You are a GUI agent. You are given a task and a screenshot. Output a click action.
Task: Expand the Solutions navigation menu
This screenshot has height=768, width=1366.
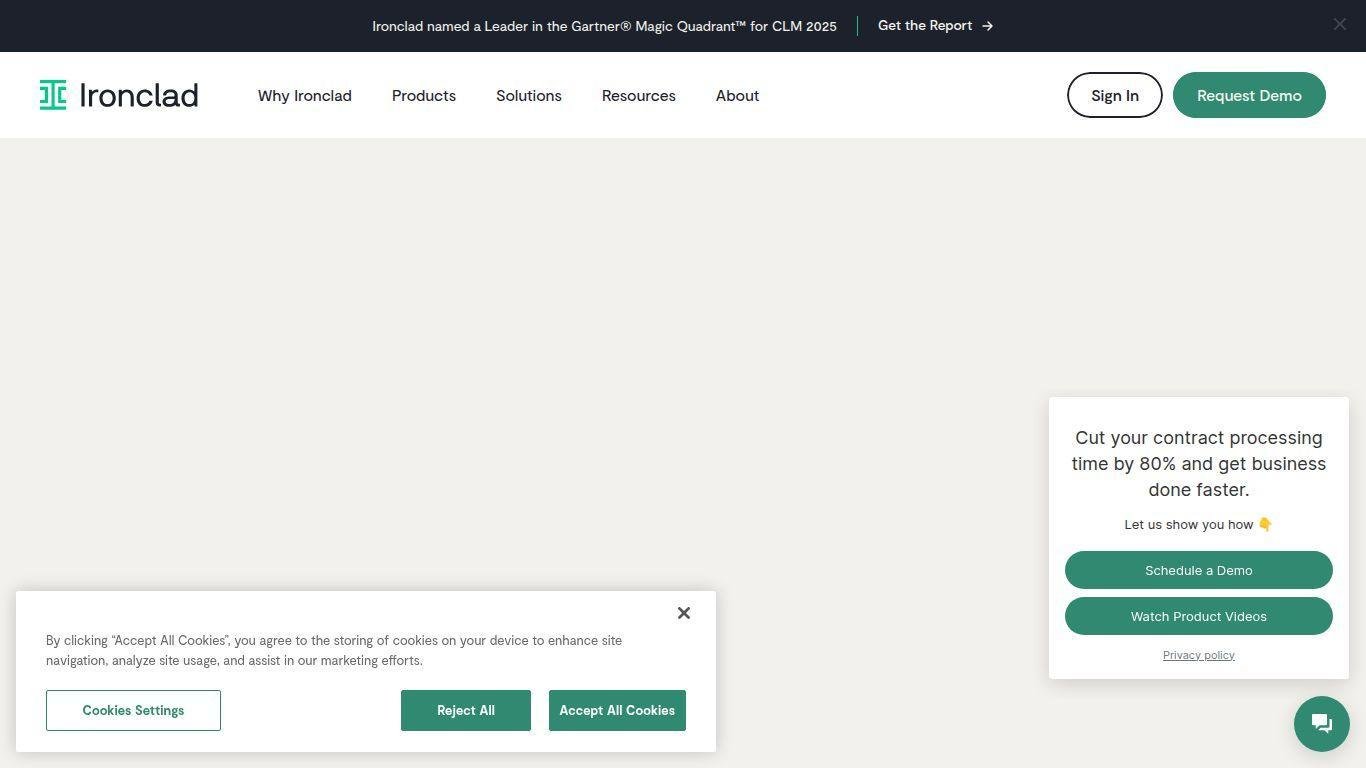(528, 96)
